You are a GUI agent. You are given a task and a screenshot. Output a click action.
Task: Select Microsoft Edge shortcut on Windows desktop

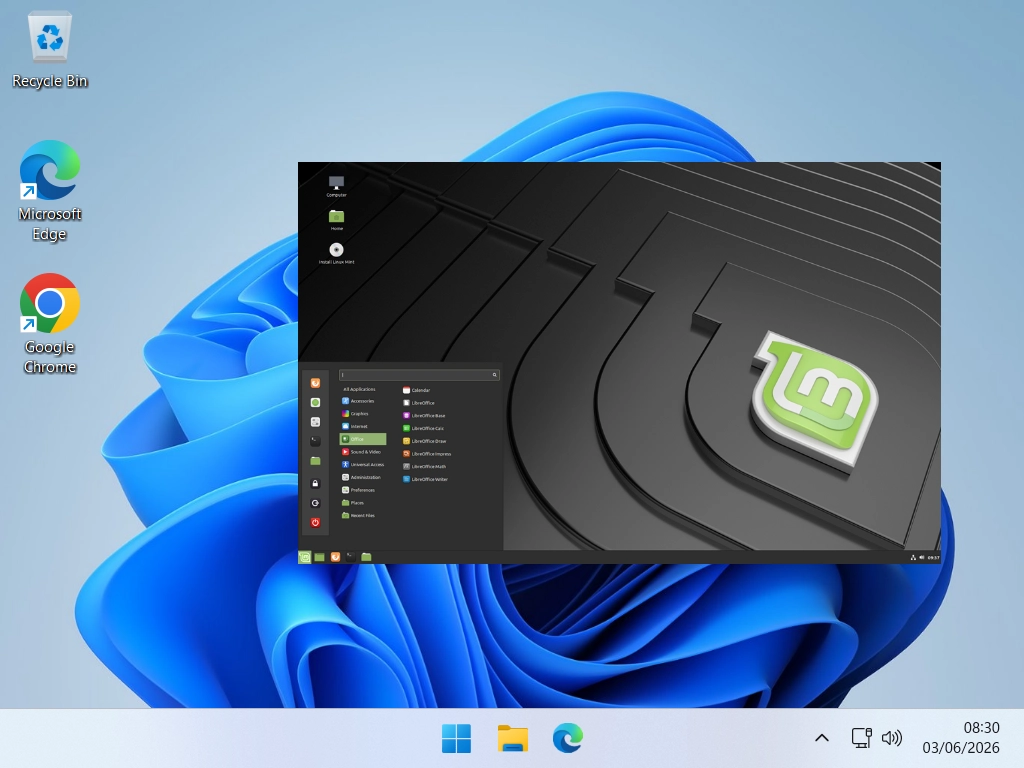coord(50,191)
